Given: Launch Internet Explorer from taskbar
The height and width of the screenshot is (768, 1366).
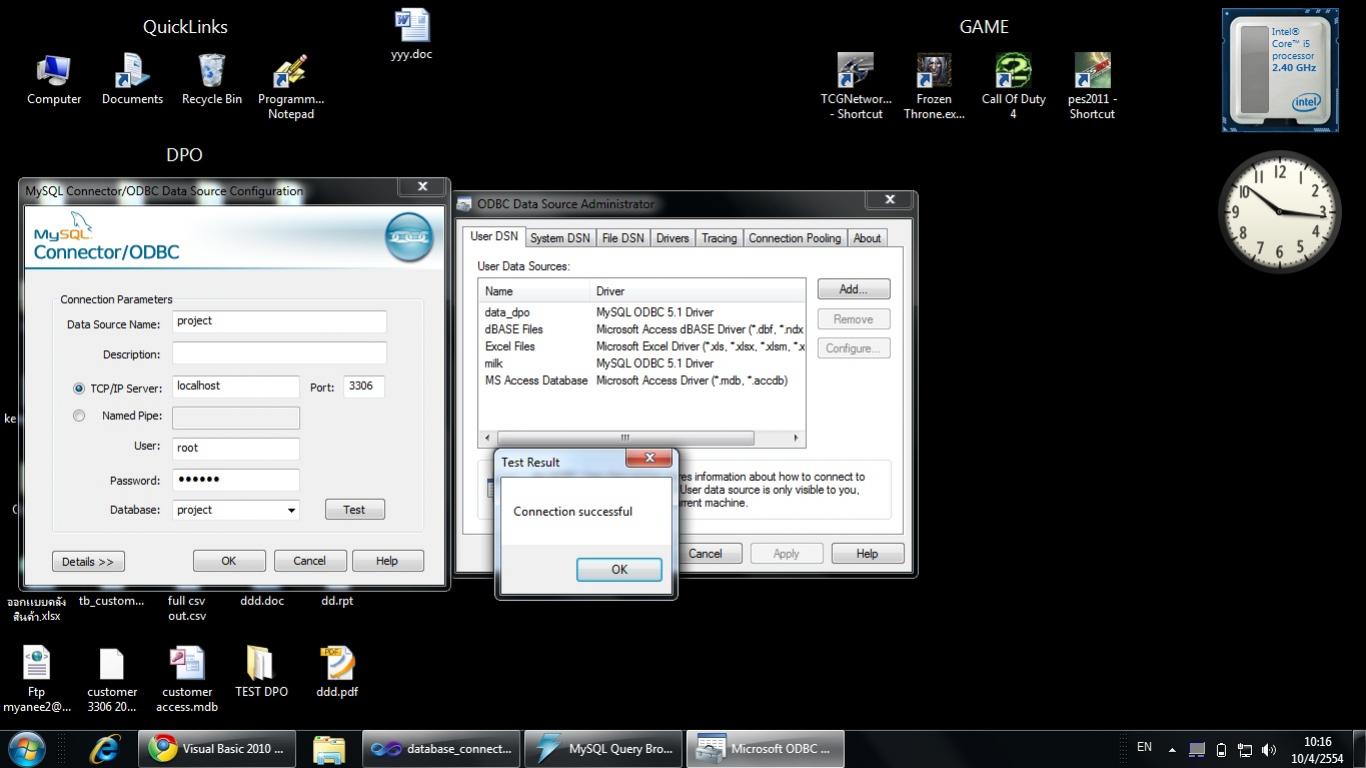Looking at the screenshot, I should coord(104,748).
